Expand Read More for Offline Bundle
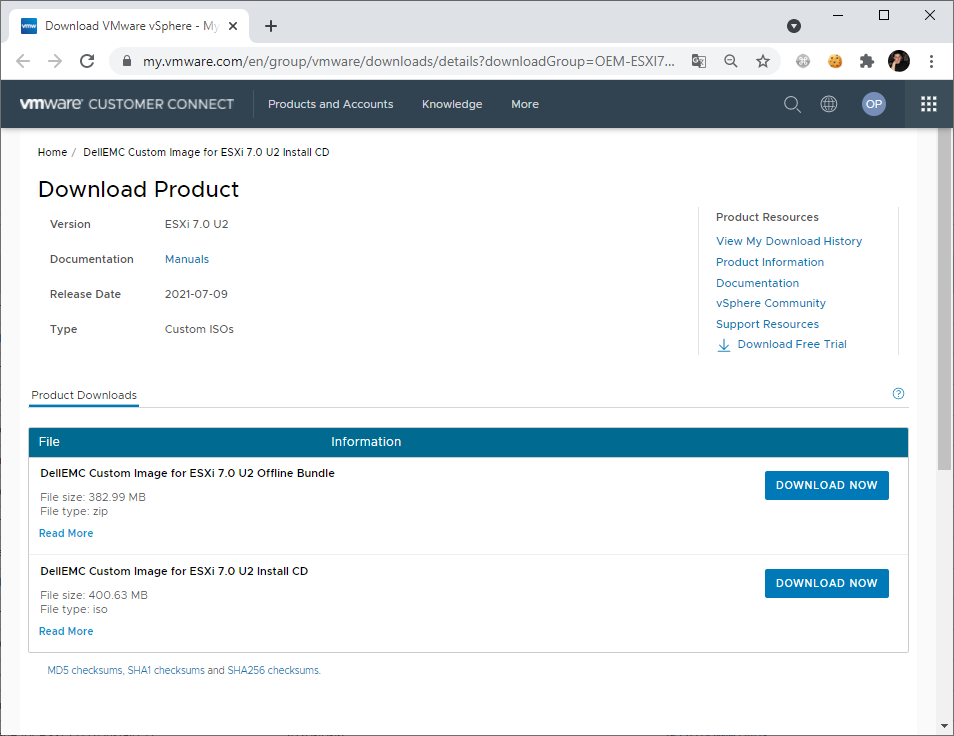Image resolution: width=954 pixels, height=736 pixels. [x=66, y=533]
